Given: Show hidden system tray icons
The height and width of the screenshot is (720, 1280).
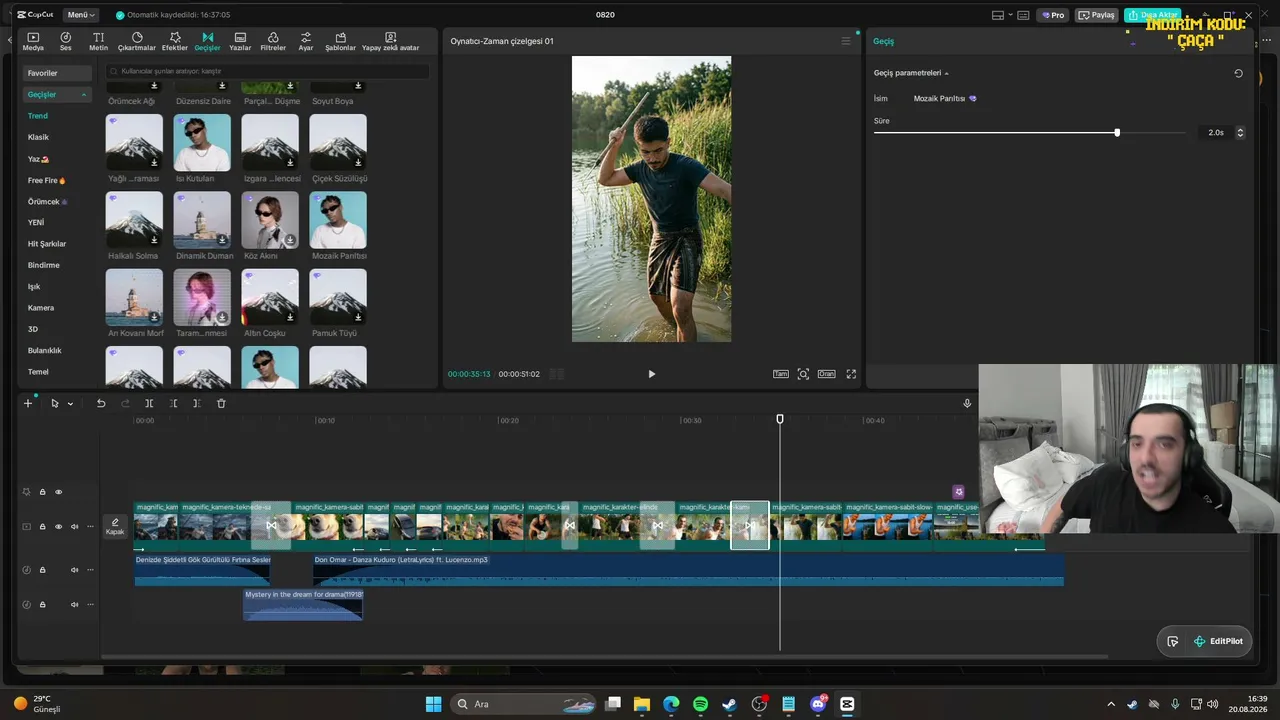Looking at the screenshot, I should click(x=1110, y=704).
